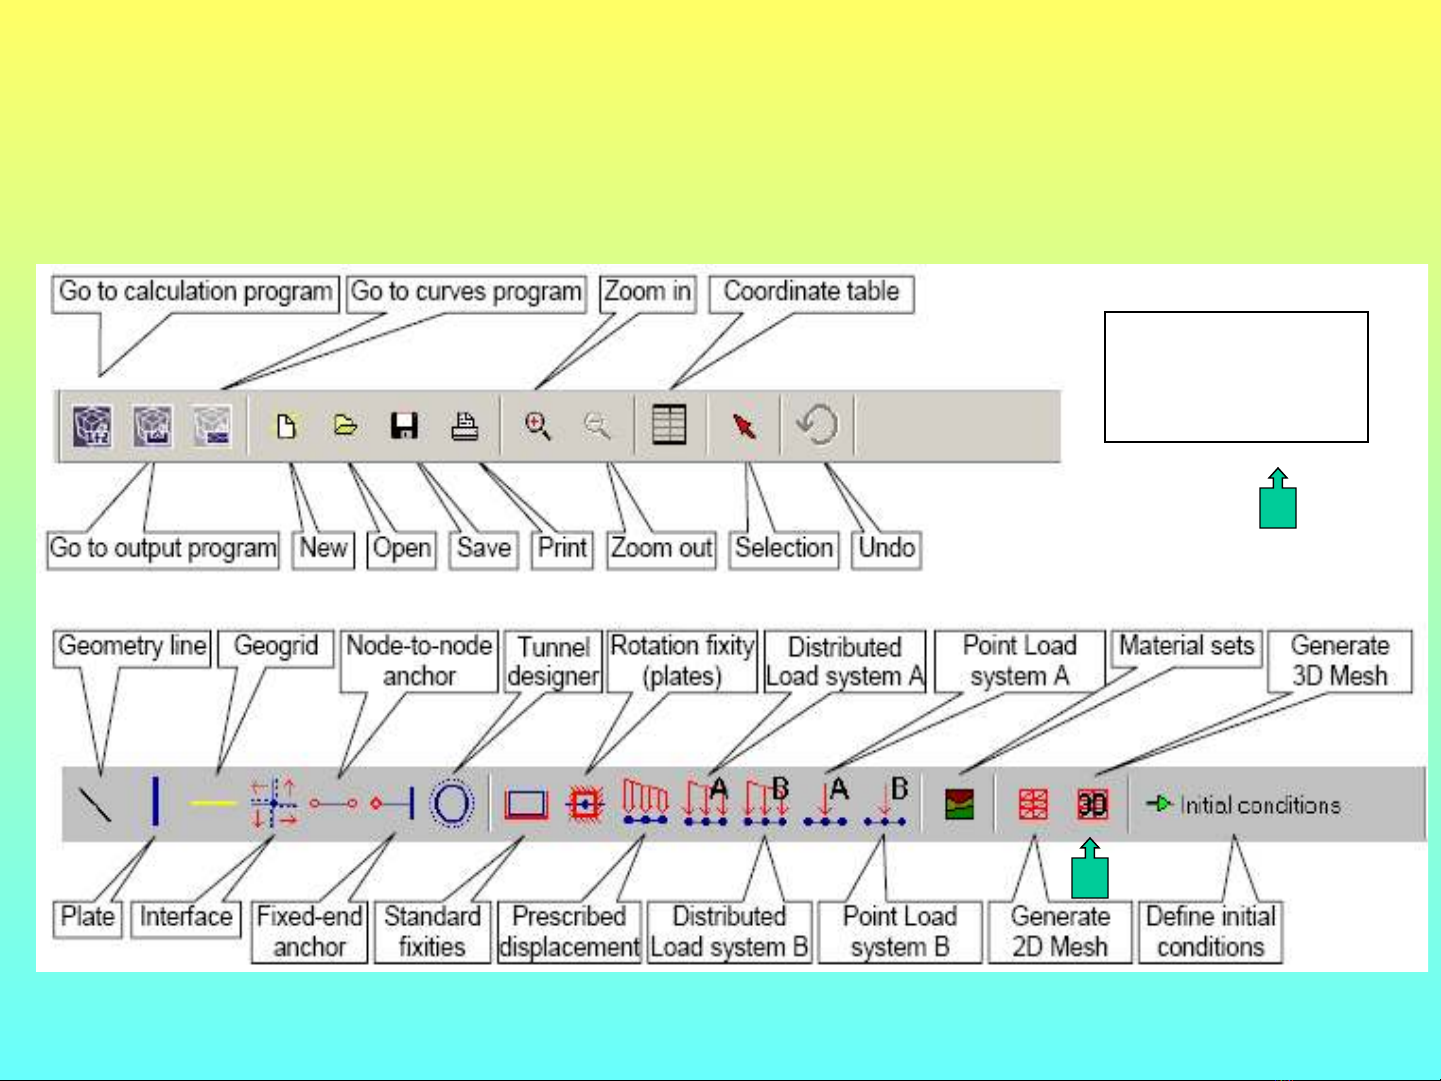Viewport: 1441px width, 1081px height.
Task: Launch the curves program icon
Action: click(212, 426)
